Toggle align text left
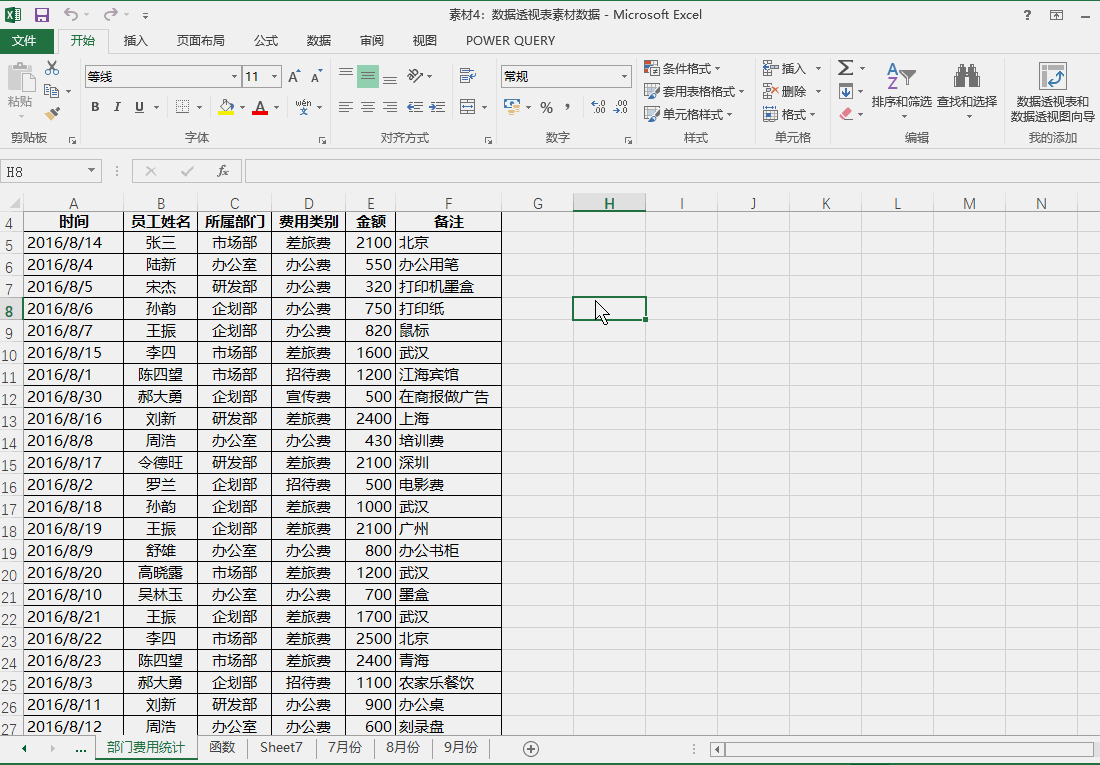Image resolution: width=1100 pixels, height=765 pixels. pyautogui.click(x=346, y=107)
